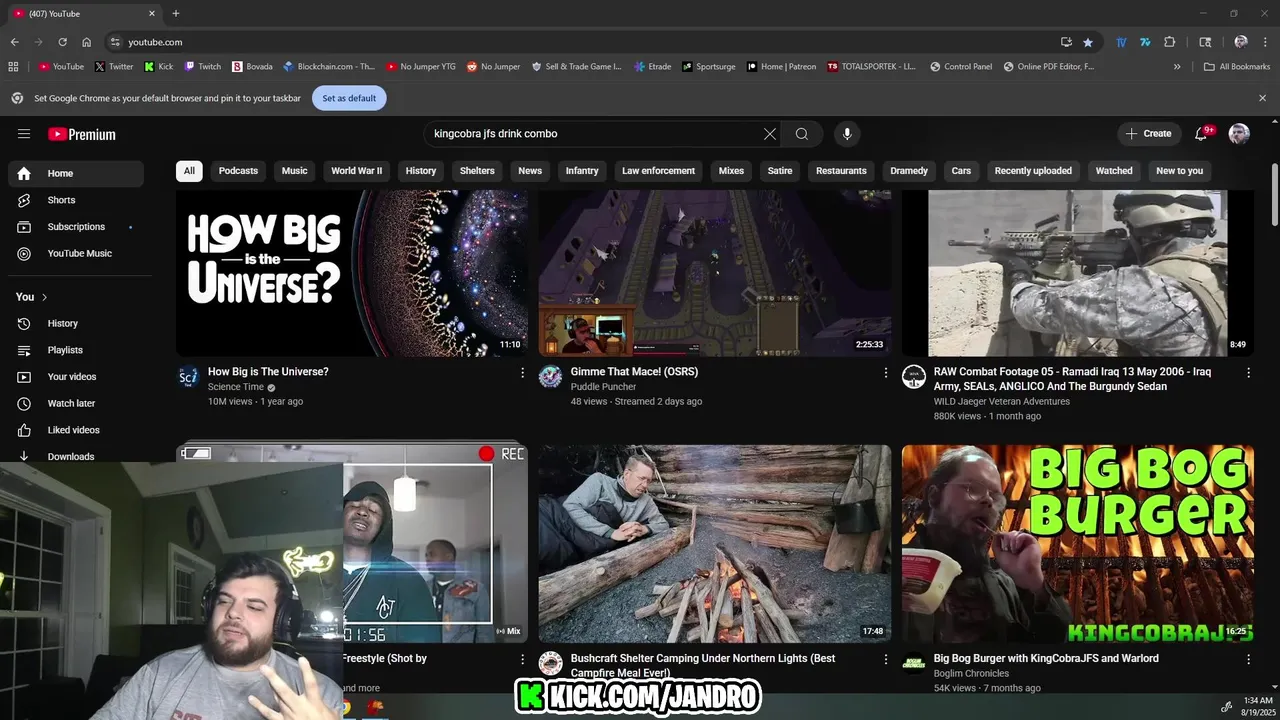The width and height of the screenshot is (1280, 720).
Task: Click the Science Time channel avatar
Action: click(x=188, y=376)
